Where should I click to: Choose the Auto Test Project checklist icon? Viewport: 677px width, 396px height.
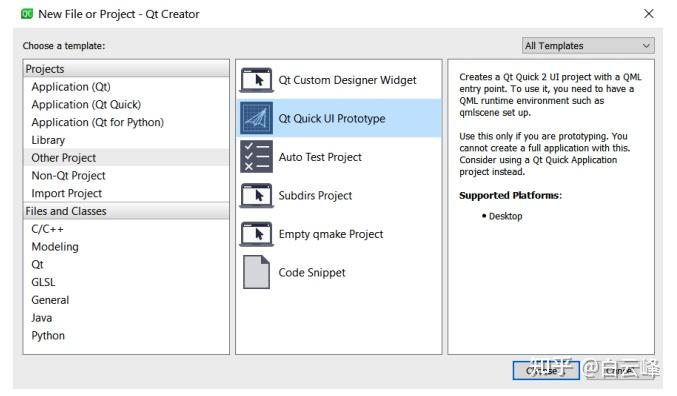(256, 156)
